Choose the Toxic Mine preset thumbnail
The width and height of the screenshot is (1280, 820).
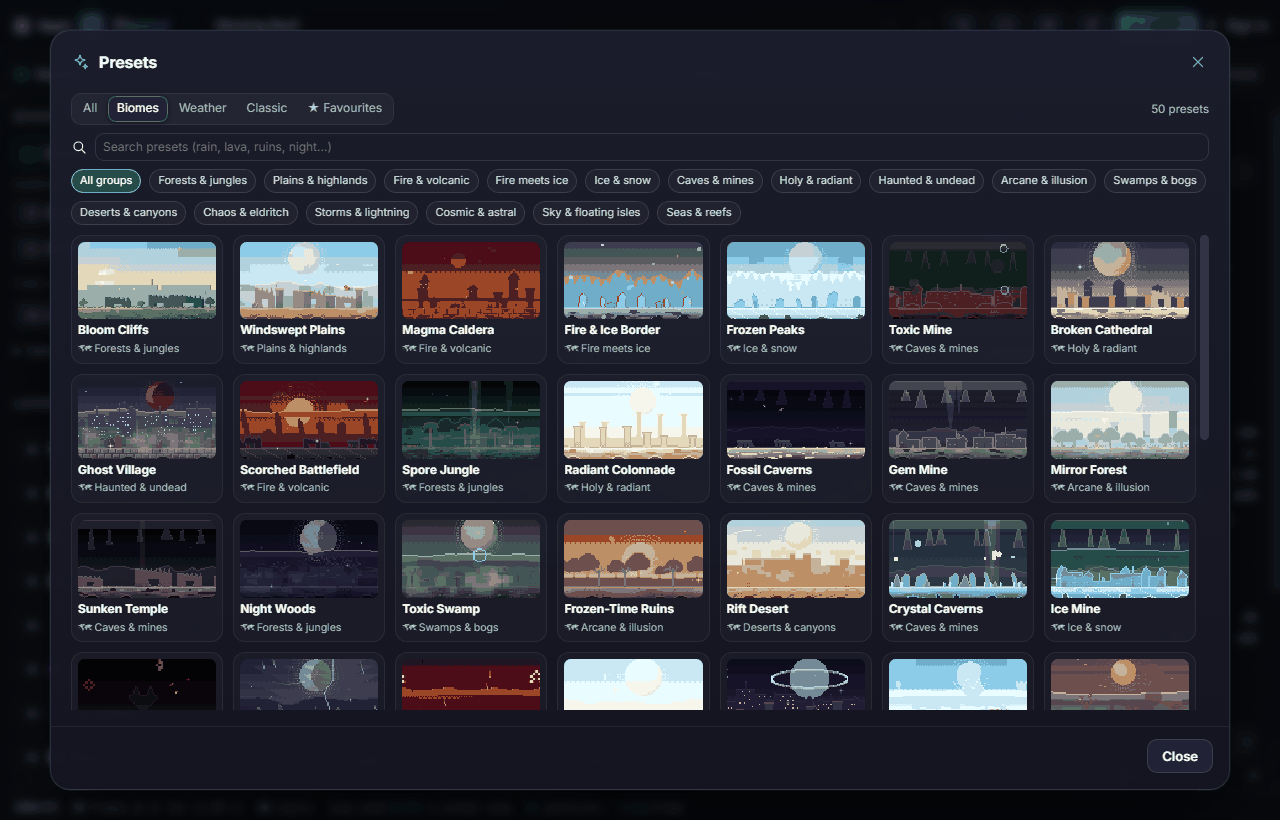[958, 280]
